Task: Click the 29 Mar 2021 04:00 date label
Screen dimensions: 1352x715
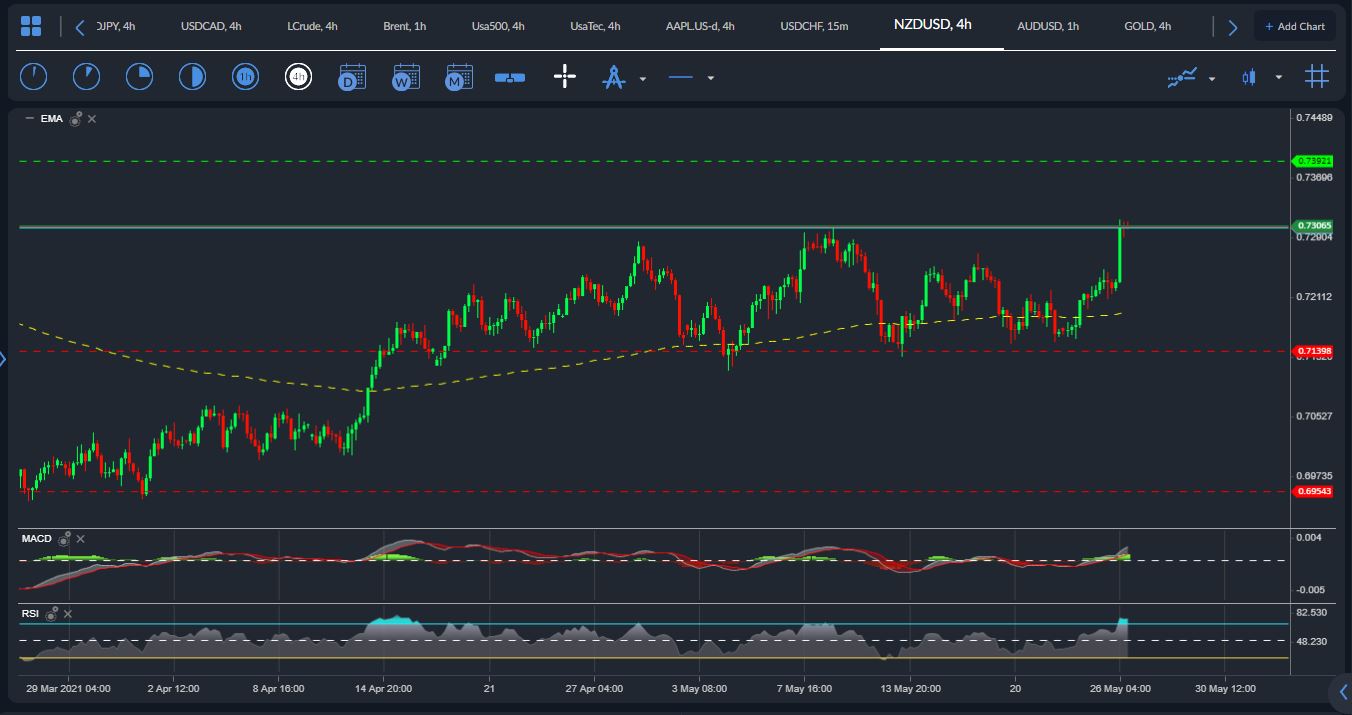Action: click(x=68, y=688)
